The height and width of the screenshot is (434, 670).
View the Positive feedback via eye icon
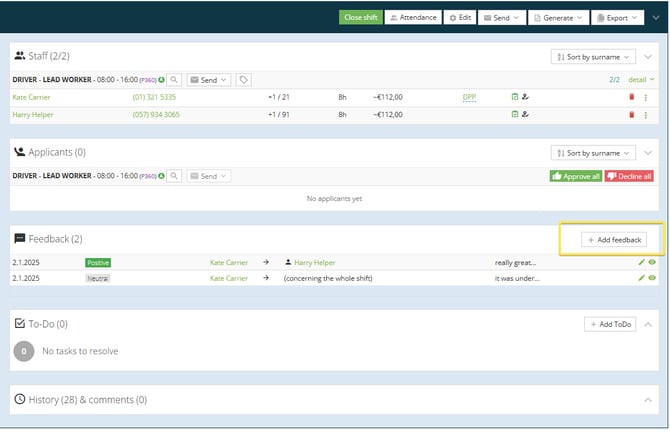(x=652, y=262)
